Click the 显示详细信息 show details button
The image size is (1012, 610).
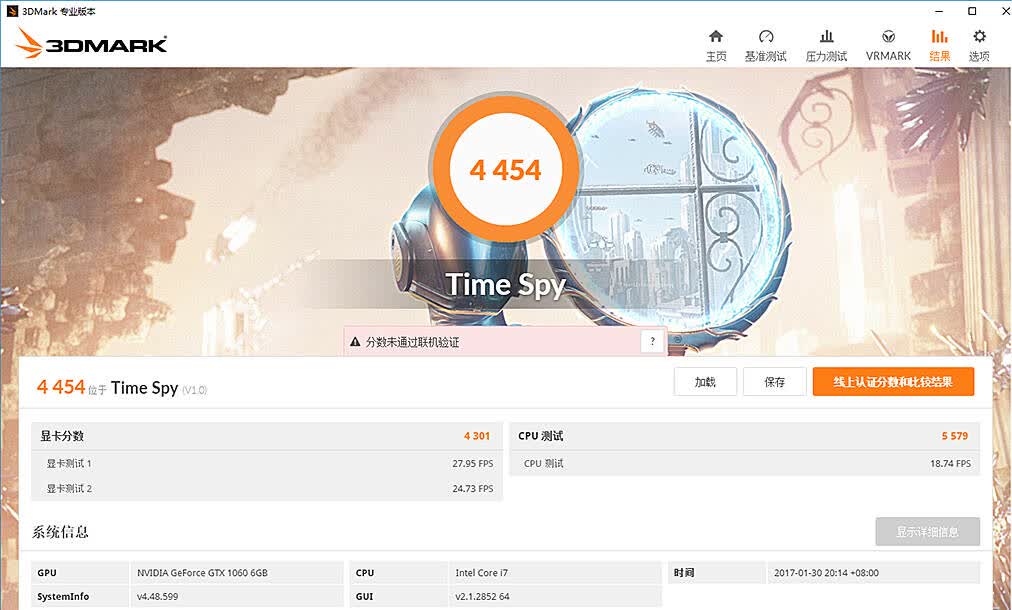[927, 532]
